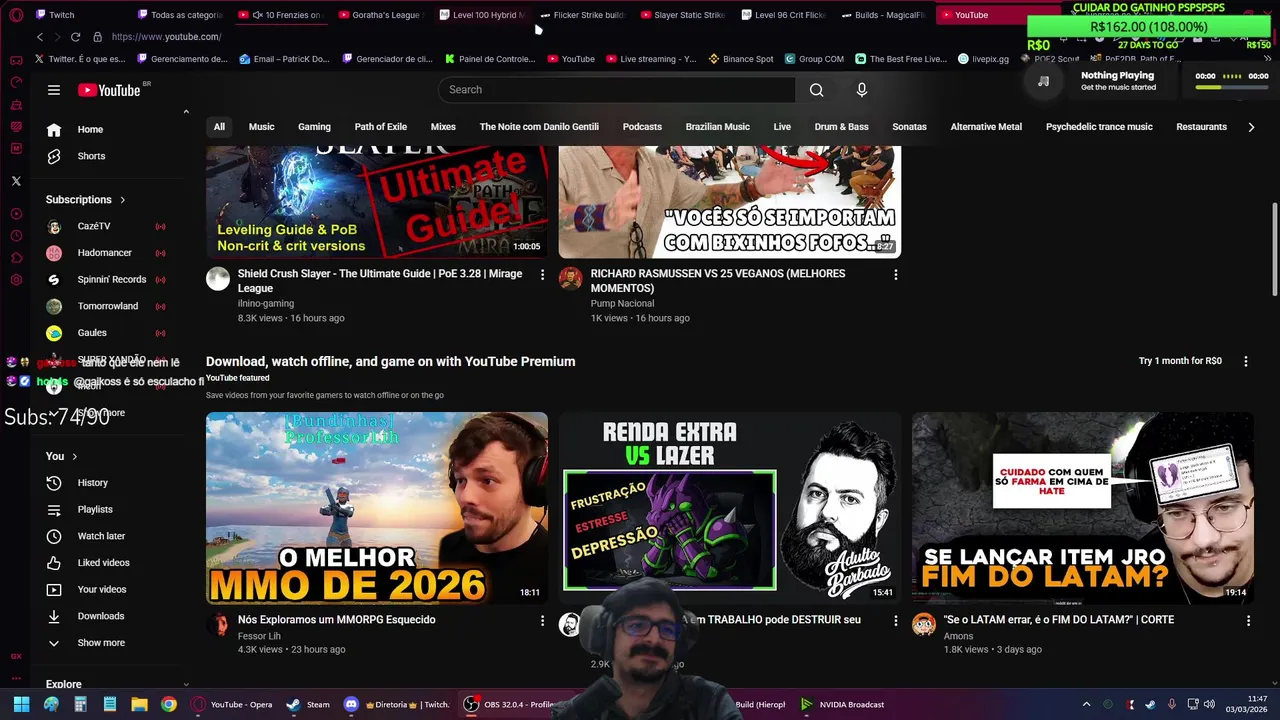1280x720 pixels.
Task: Select the Music filter chip
Action: coord(261,127)
